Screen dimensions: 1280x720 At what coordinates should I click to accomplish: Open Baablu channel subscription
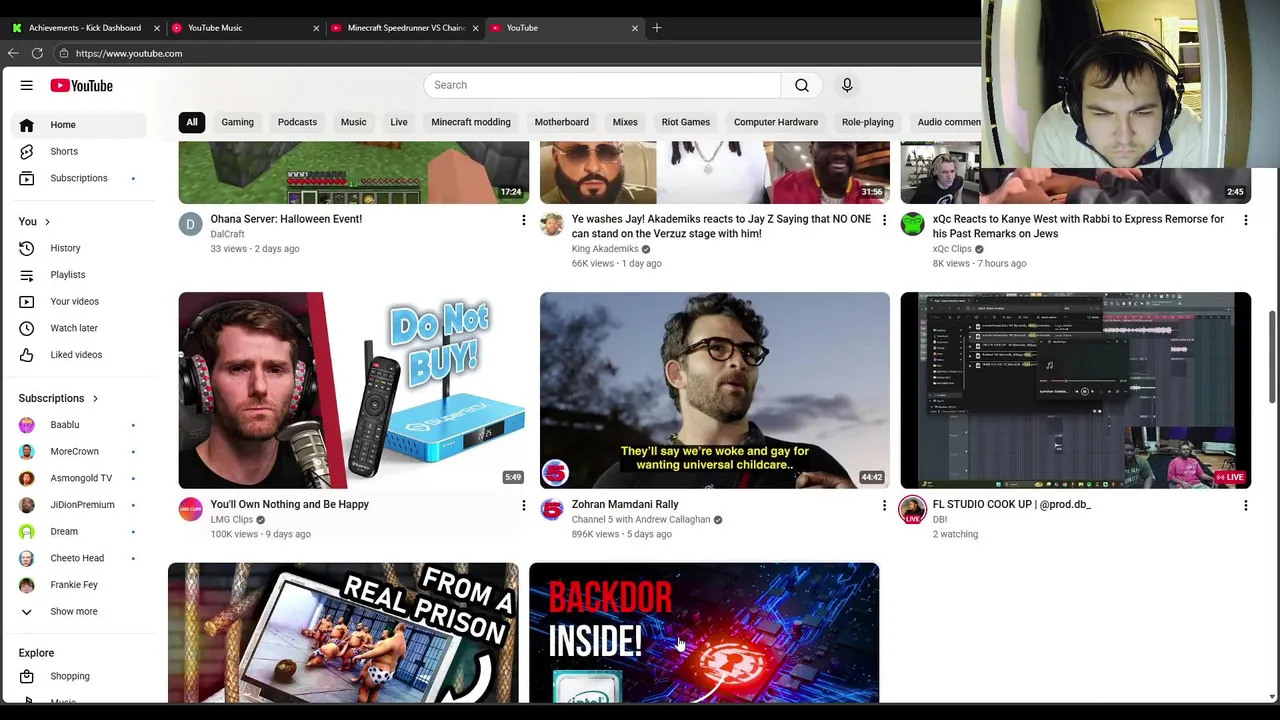click(80, 425)
